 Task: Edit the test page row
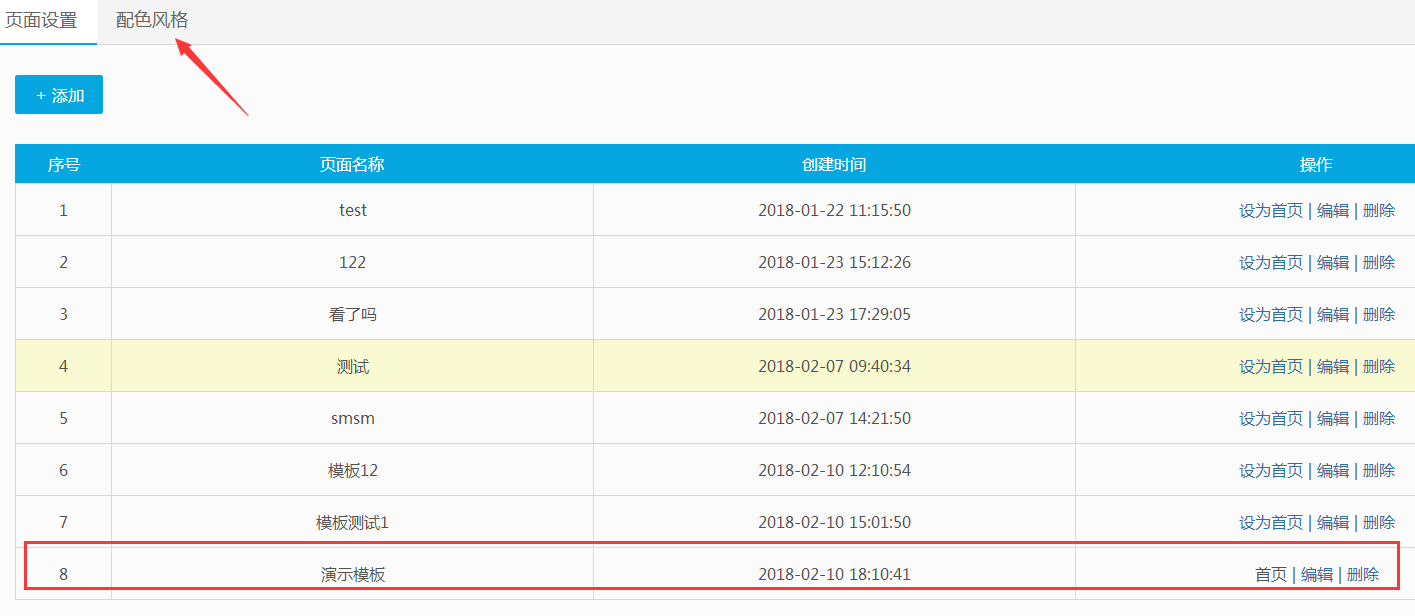coord(1333,210)
